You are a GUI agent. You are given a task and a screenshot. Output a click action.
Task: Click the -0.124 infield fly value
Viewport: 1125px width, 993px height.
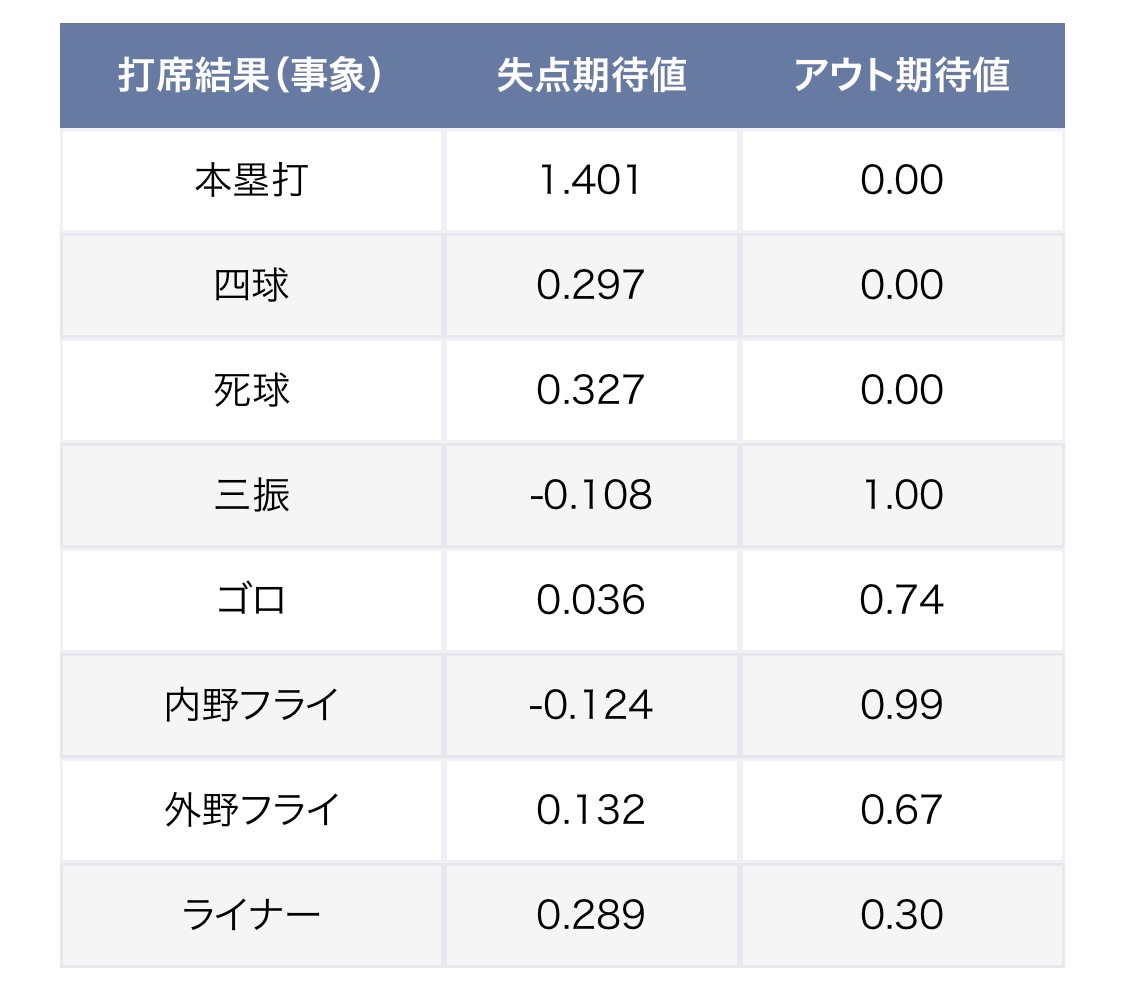[591, 706]
